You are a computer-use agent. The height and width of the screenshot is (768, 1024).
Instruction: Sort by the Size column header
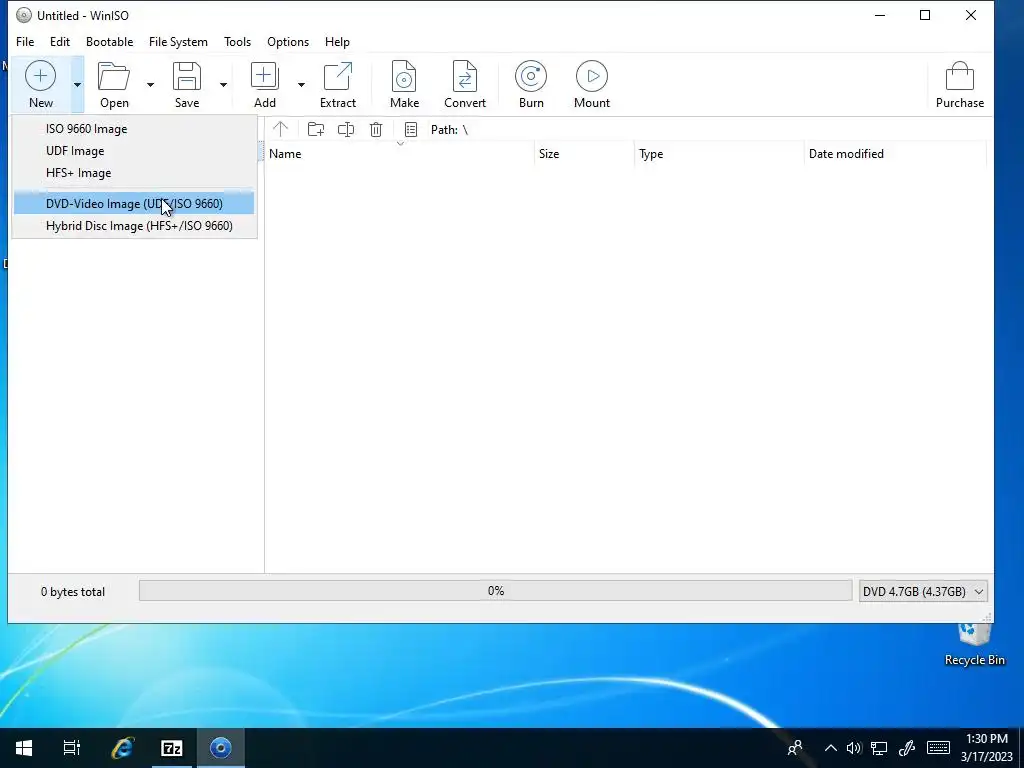584,154
